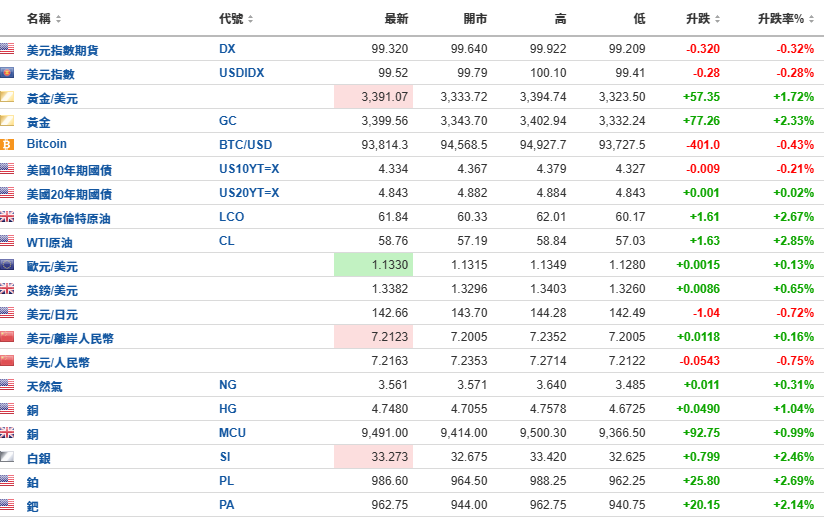Click US flag icon beside 美元/日元
This screenshot has height=520, width=824.
(x=7, y=313)
